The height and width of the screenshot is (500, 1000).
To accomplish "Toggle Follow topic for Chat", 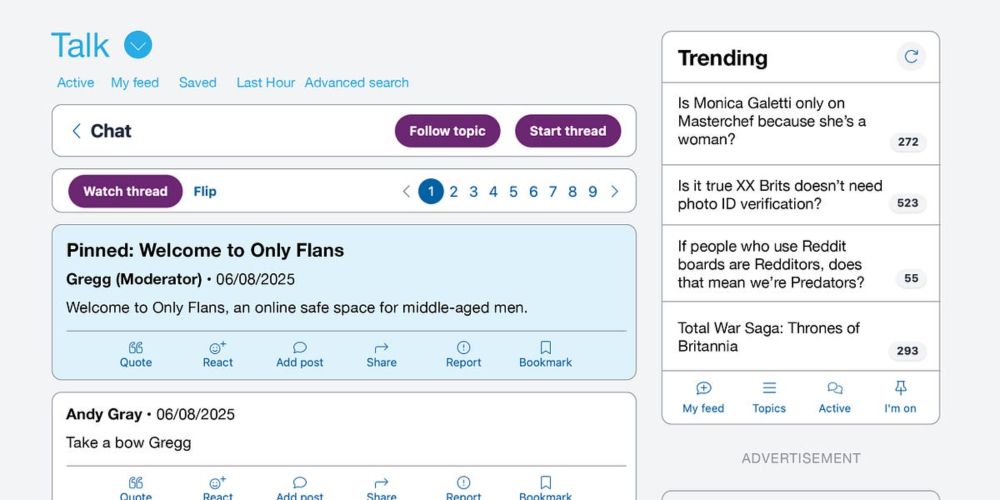I will coord(447,131).
